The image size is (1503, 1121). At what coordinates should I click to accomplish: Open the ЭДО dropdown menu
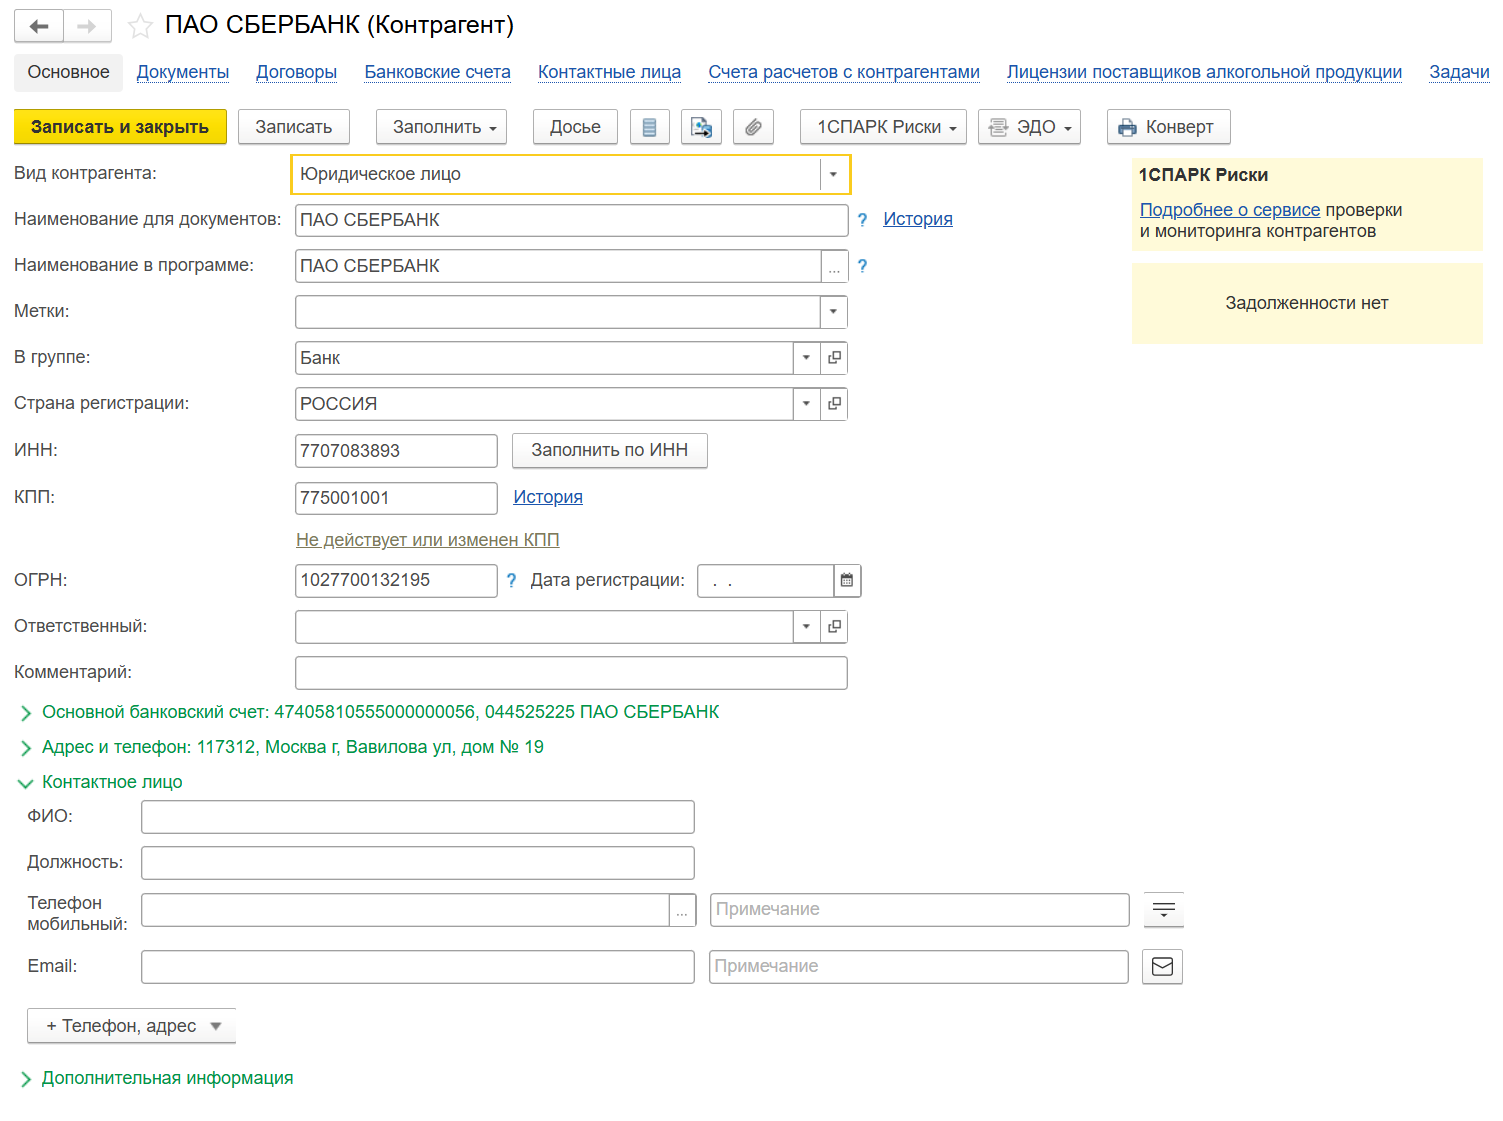(1029, 127)
